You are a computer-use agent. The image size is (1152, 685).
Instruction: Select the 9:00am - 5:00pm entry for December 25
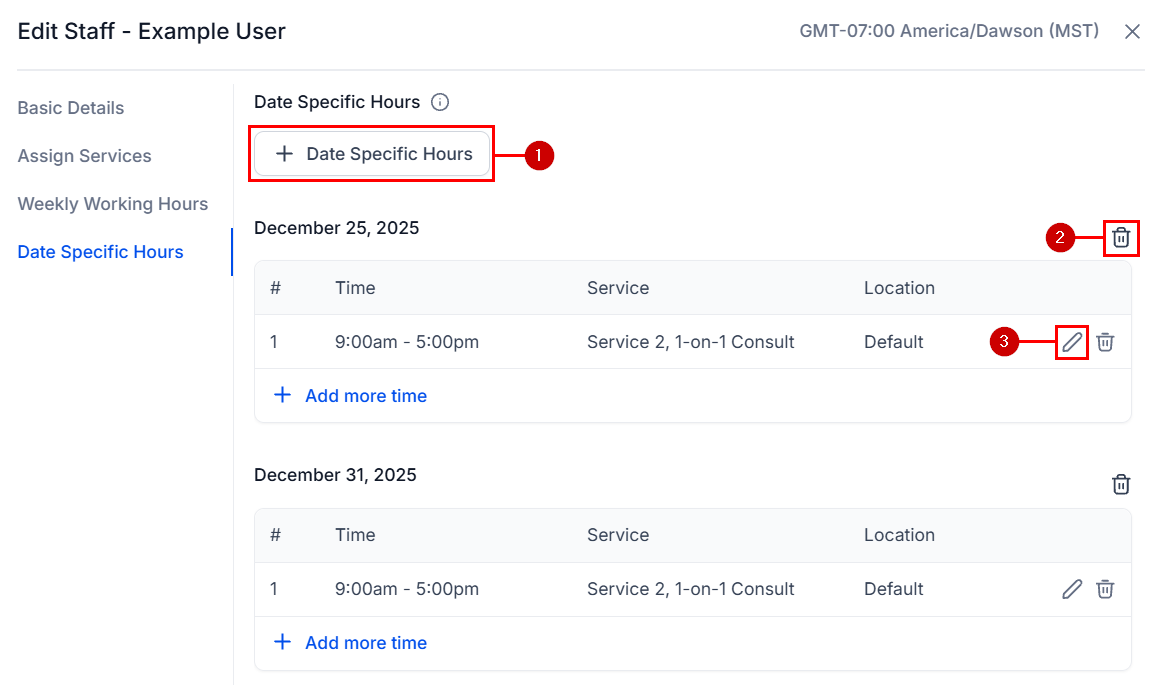click(406, 342)
